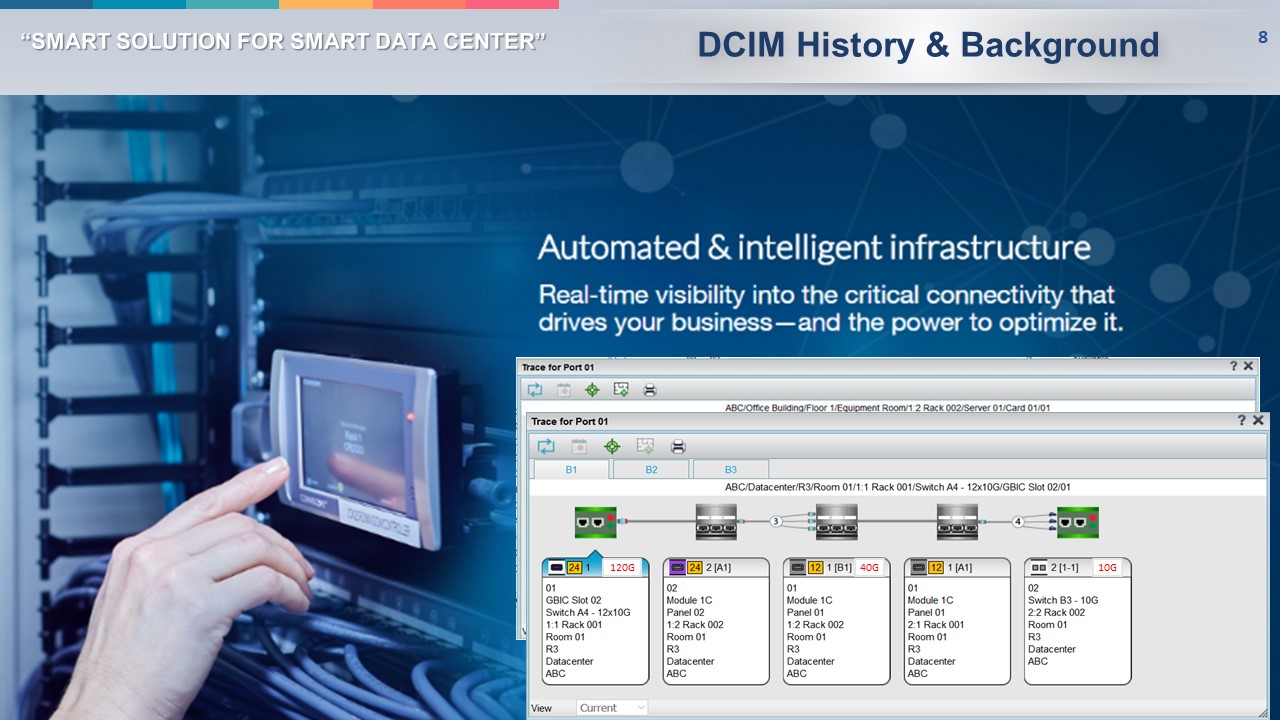
Task: Click connector icon on 1 [B1] card
Action: [x=797, y=568]
